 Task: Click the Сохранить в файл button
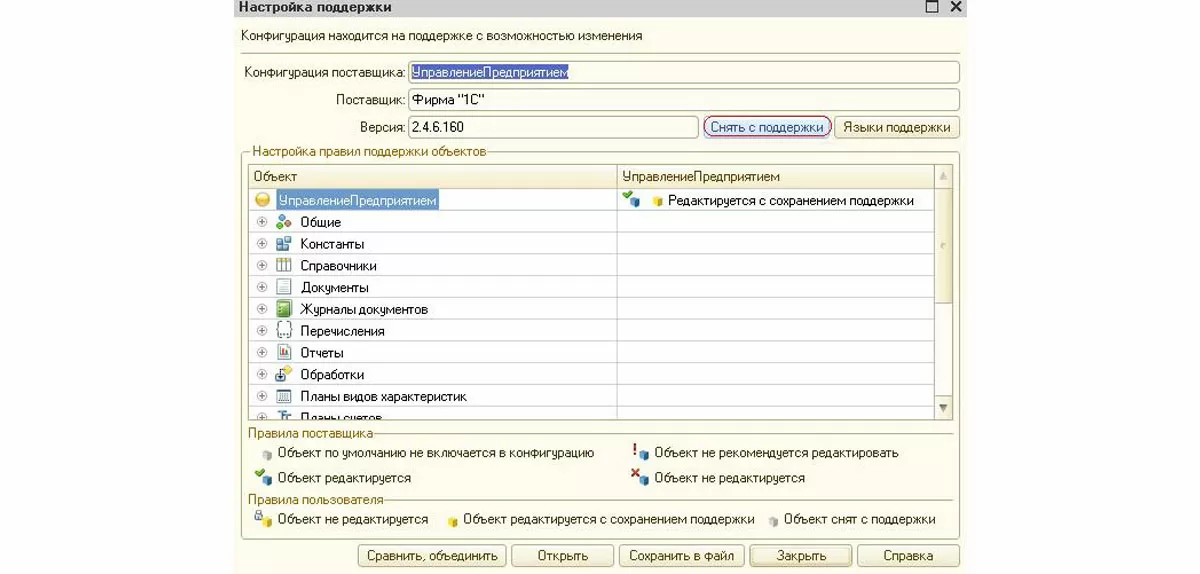[x=681, y=556]
